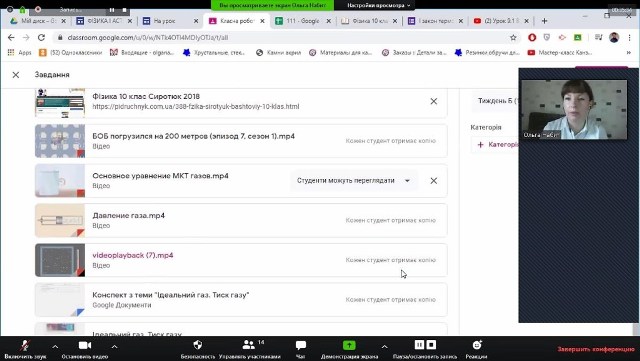Close the Завдання assignment editor with X

pos(16,75)
